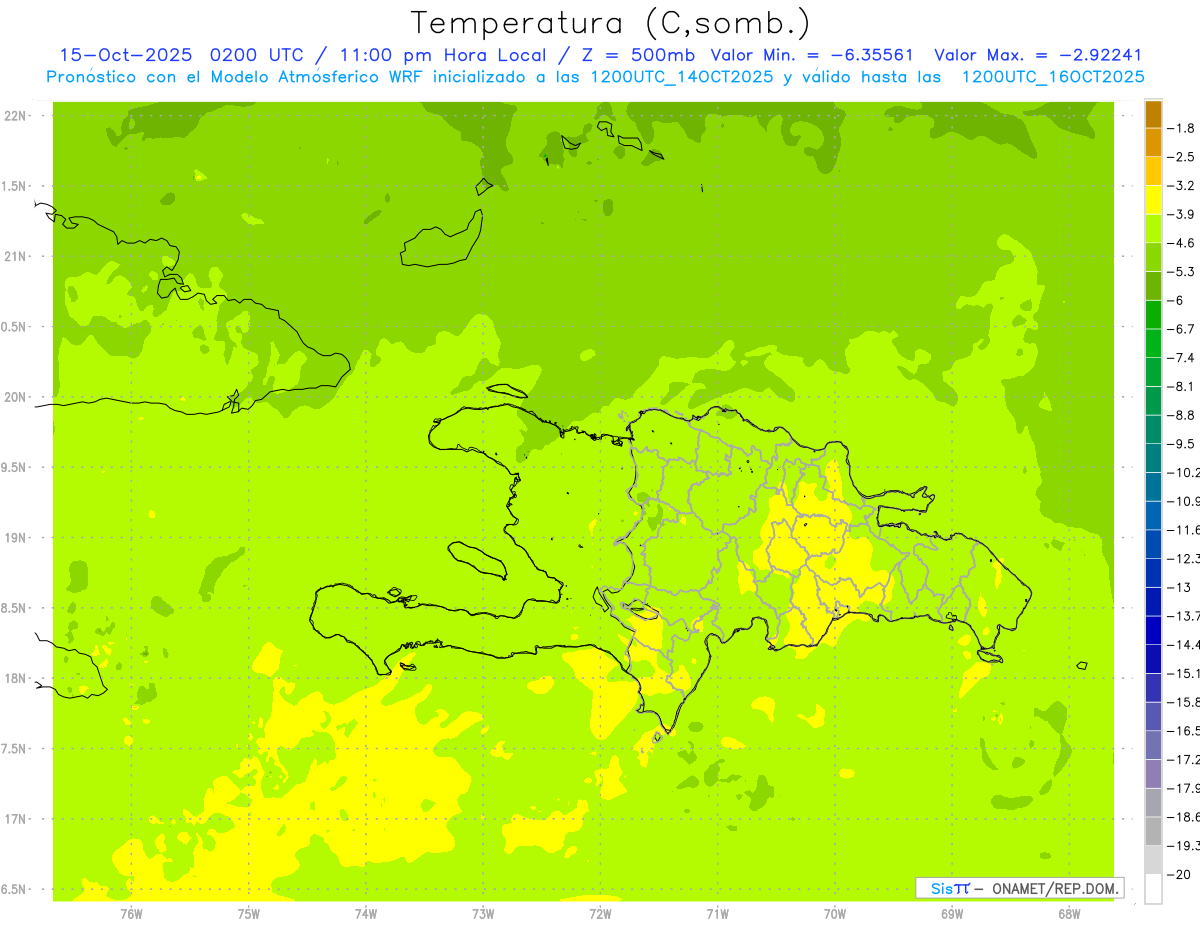Select the lime swatch between -3.9 and -4.6
Image resolution: width=1200 pixels, height=927 pixels.
1153,229
